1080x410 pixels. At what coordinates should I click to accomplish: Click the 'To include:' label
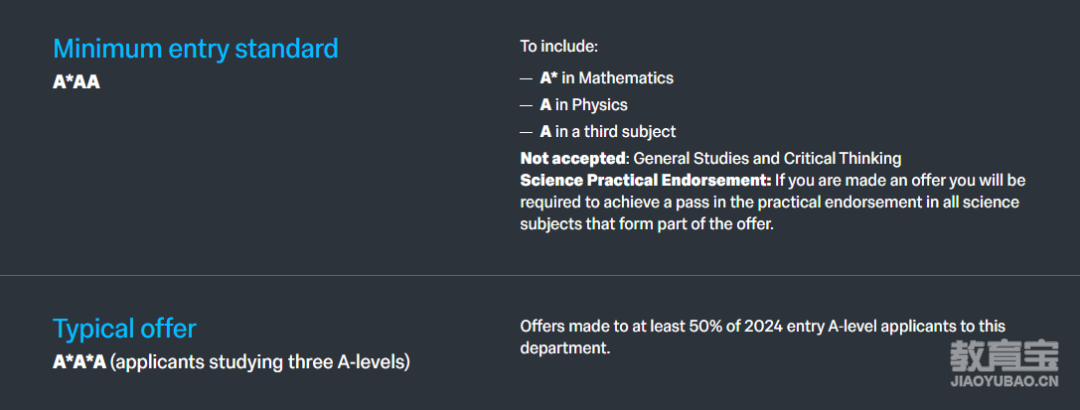pyautogui.click(x=559, y=48)
